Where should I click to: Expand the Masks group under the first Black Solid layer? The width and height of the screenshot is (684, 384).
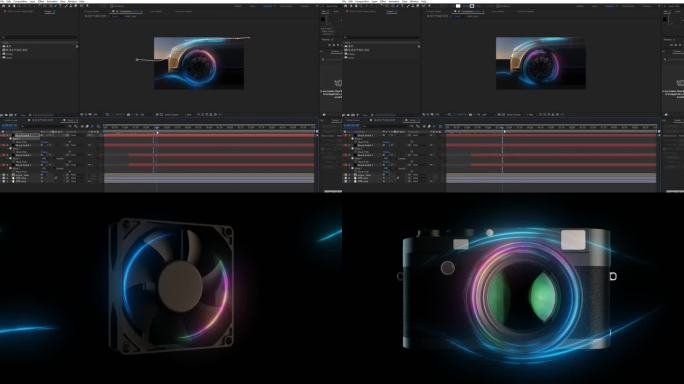[x=10, y=138]
